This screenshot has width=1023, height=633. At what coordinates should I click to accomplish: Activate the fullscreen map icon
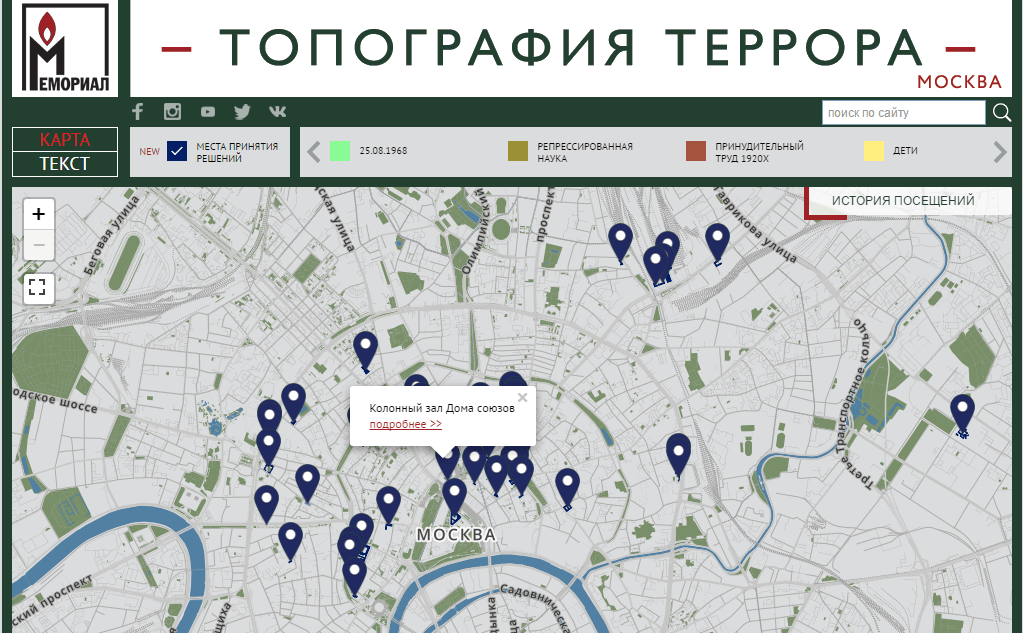[x=37, y=289]
